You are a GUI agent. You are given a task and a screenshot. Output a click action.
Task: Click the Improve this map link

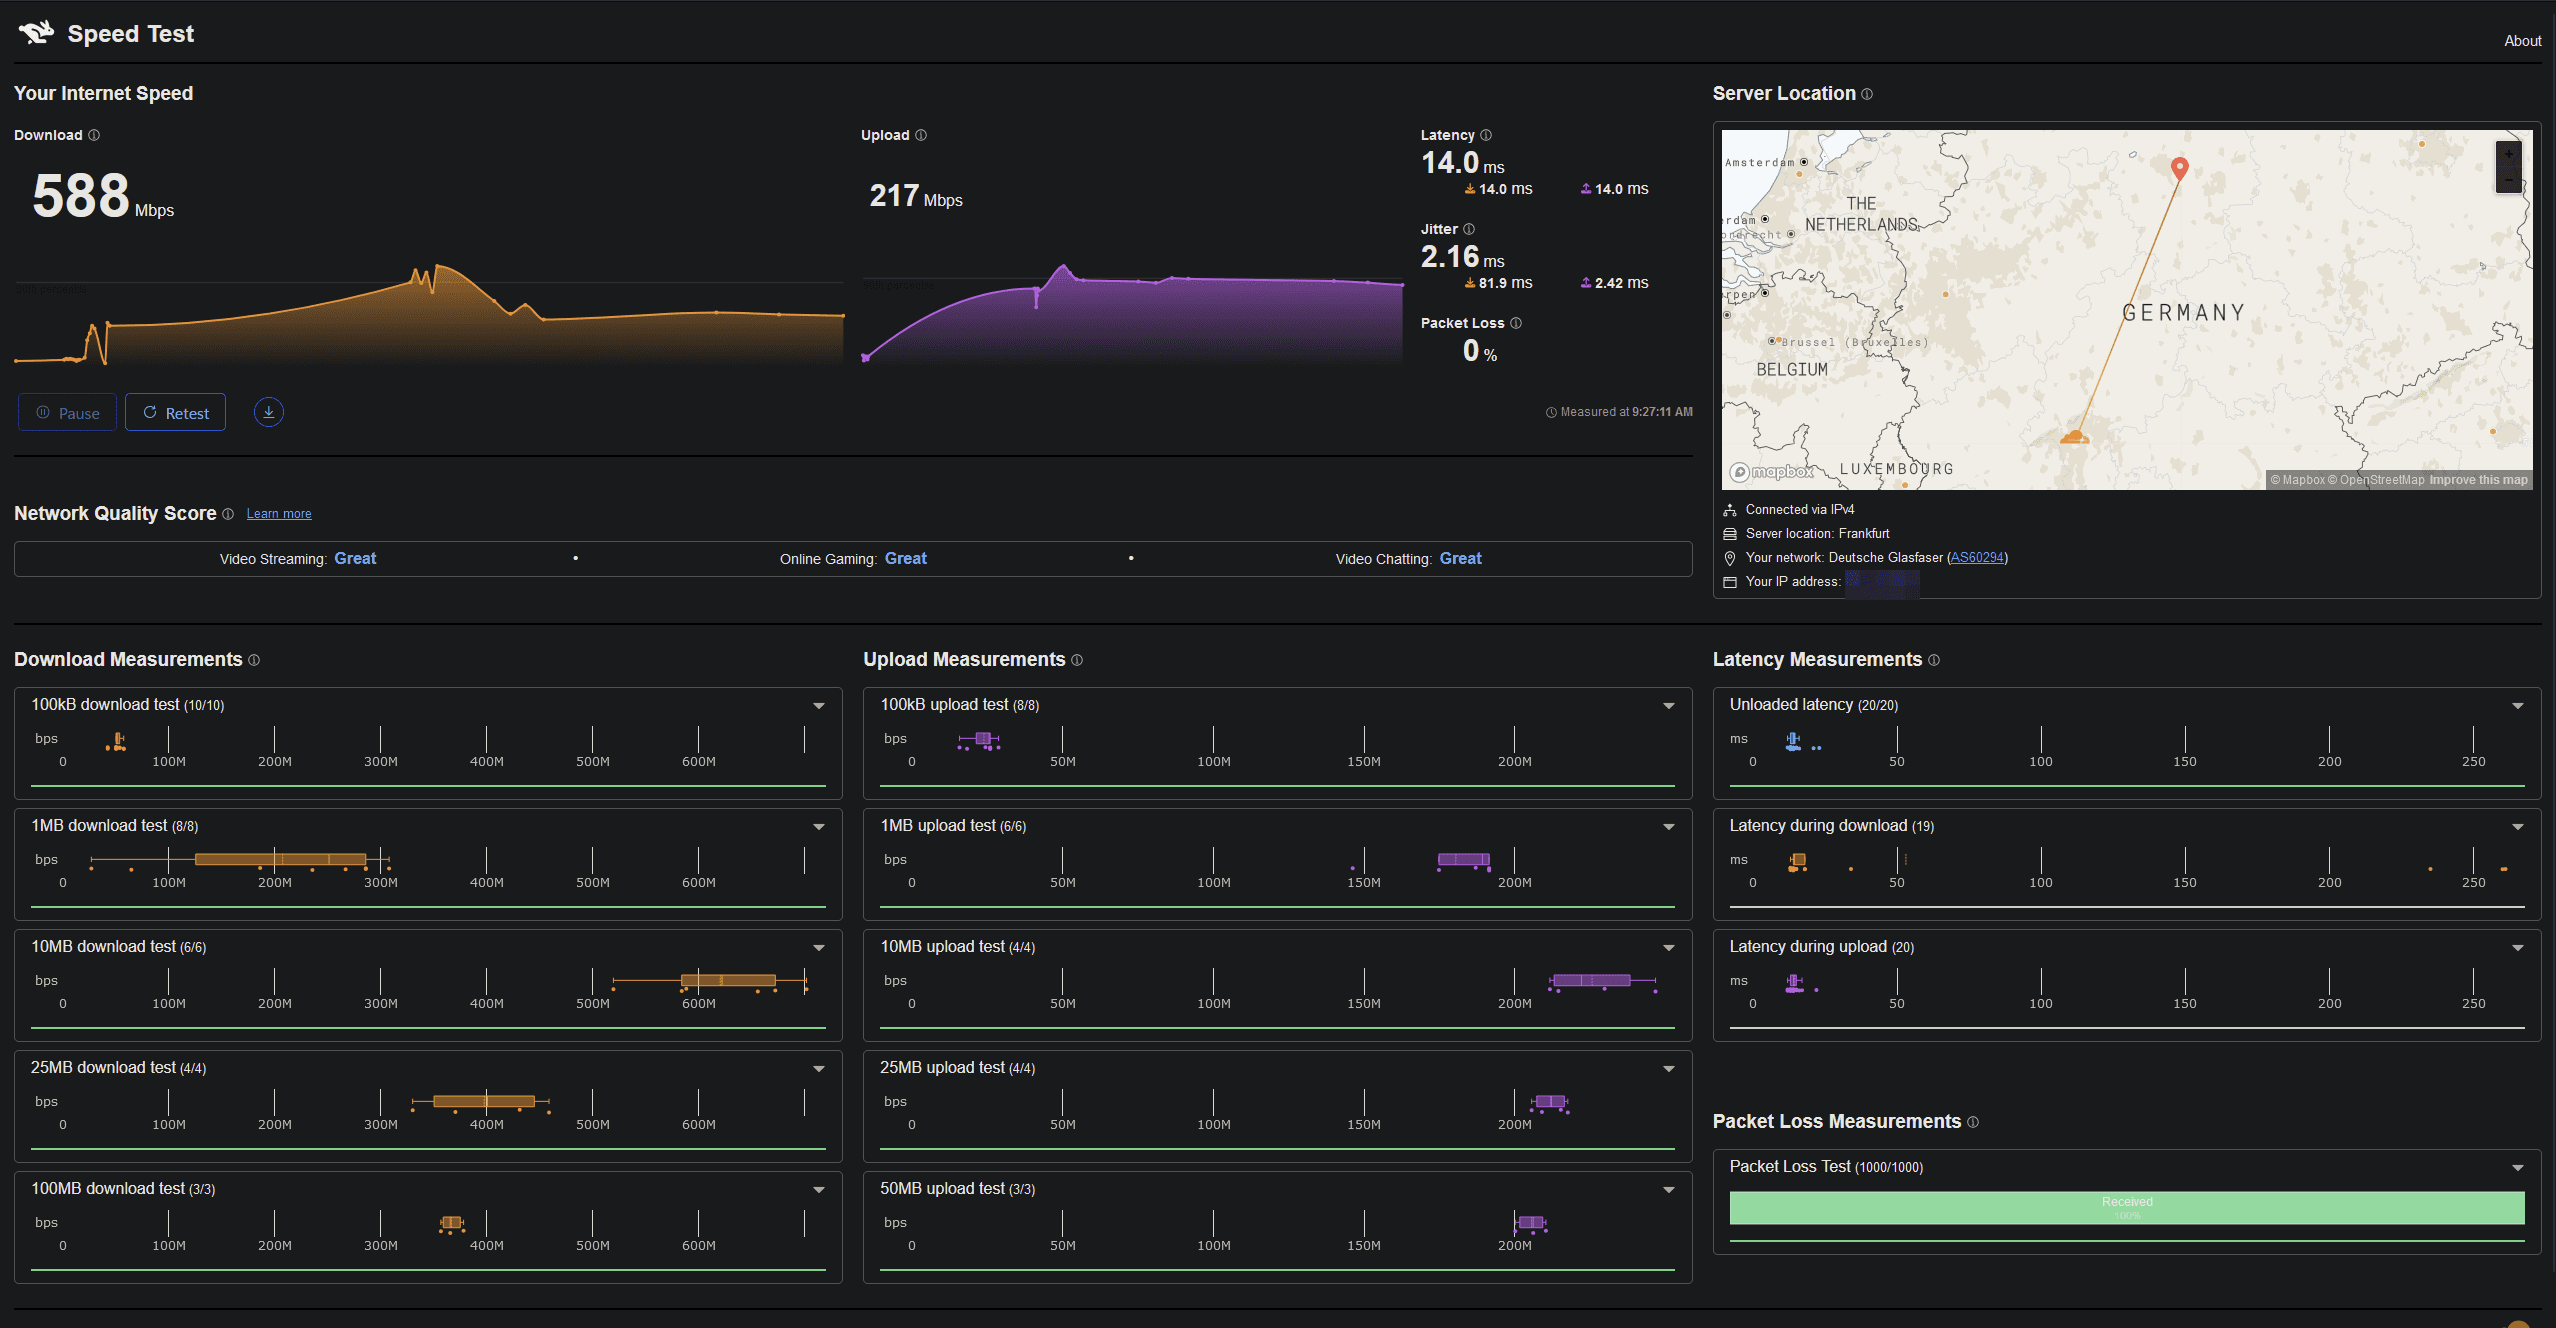coord(2478,480)
